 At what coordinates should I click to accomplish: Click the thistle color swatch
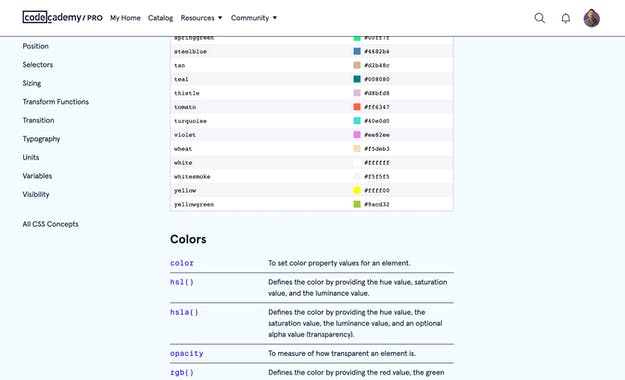357,93
